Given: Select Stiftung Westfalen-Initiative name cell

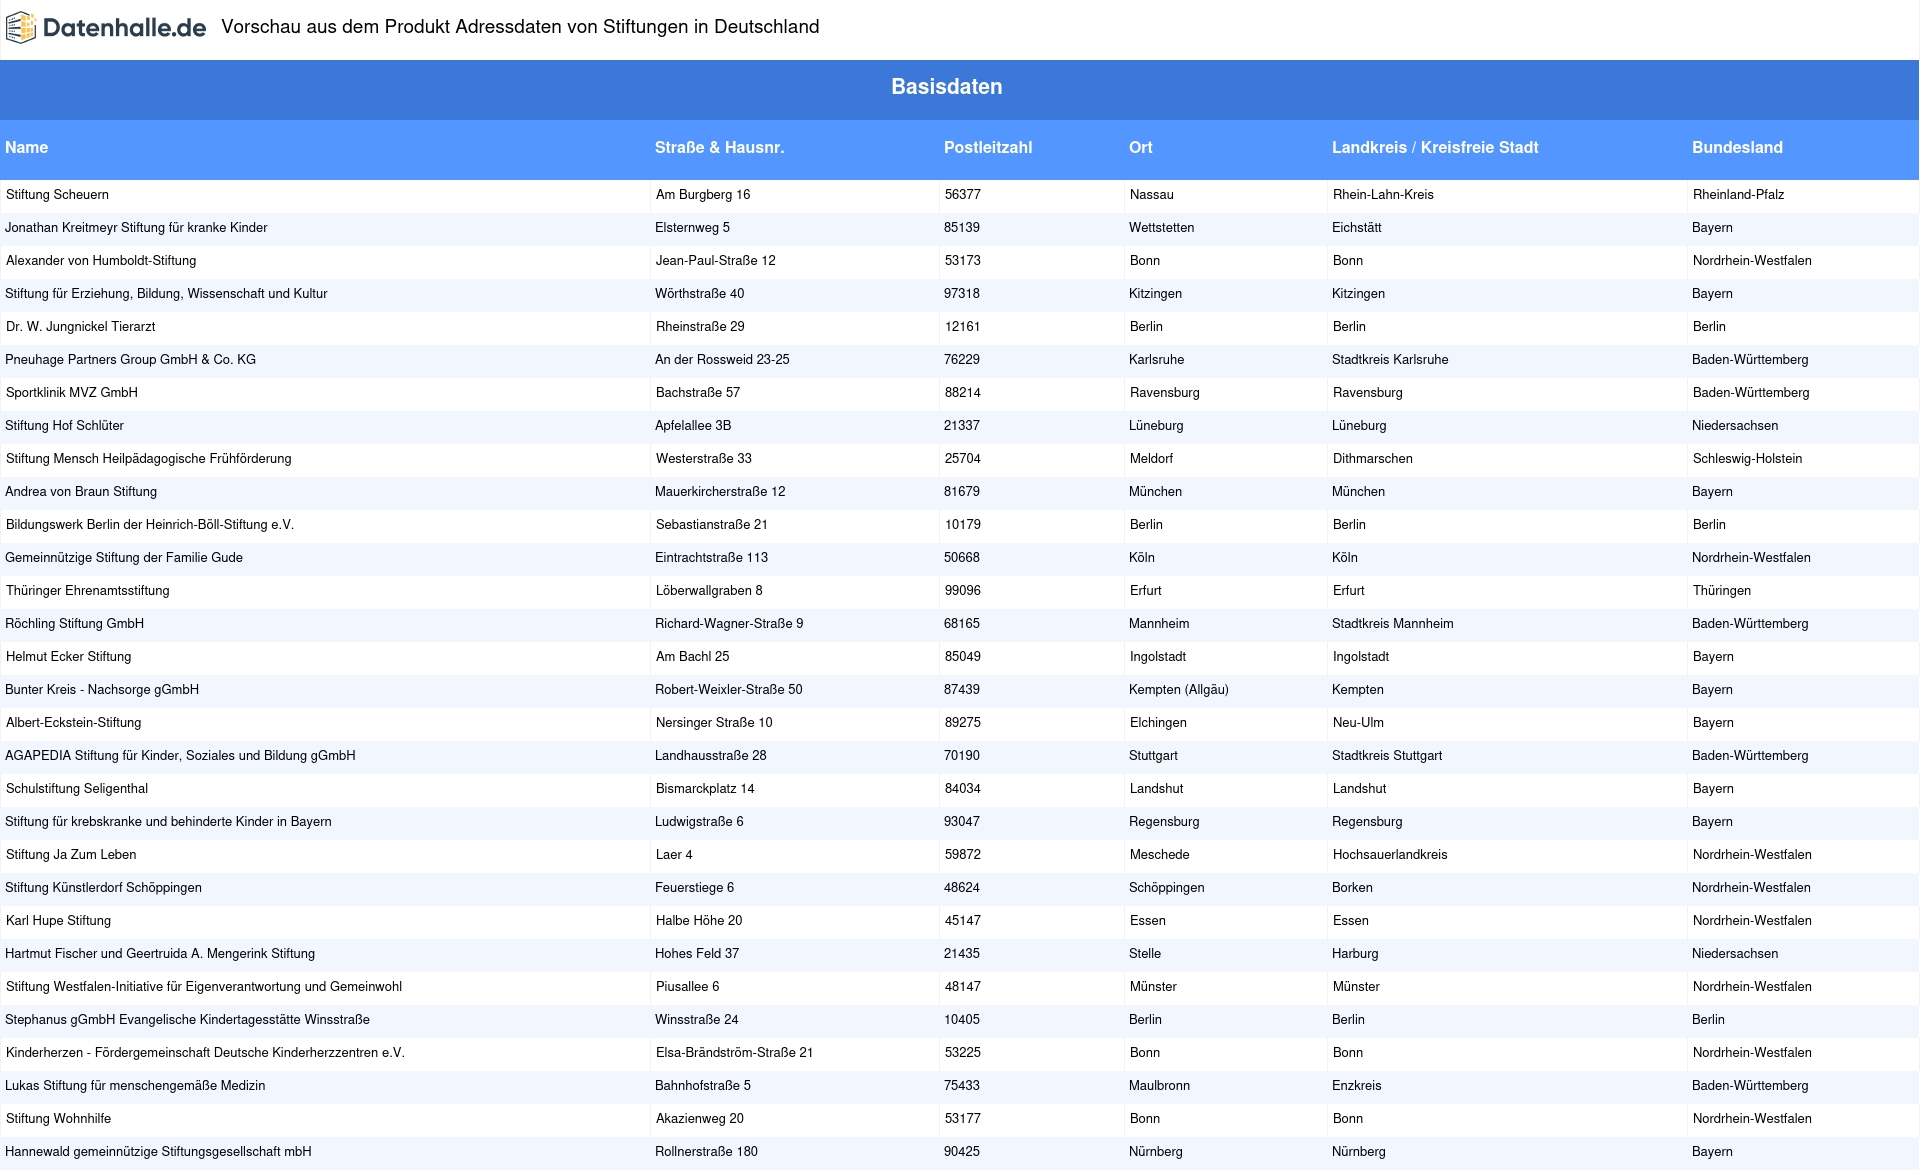Looking at the screenshot, I should [204, 987].
